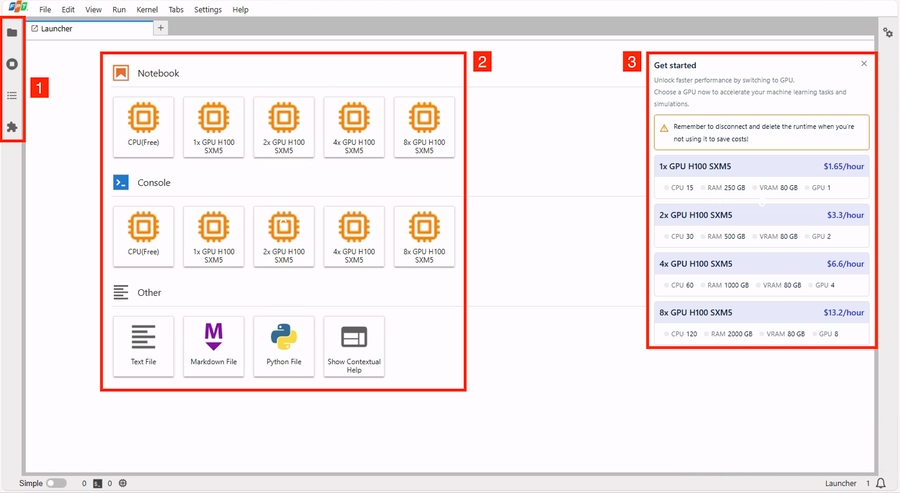Open the extension manager puzzle icon

click(12, 127)
